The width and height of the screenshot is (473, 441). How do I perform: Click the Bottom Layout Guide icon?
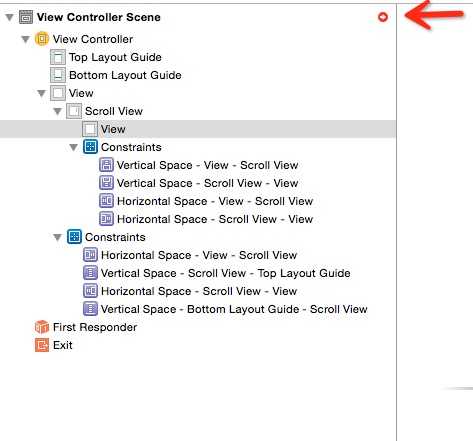coord(58,75)
